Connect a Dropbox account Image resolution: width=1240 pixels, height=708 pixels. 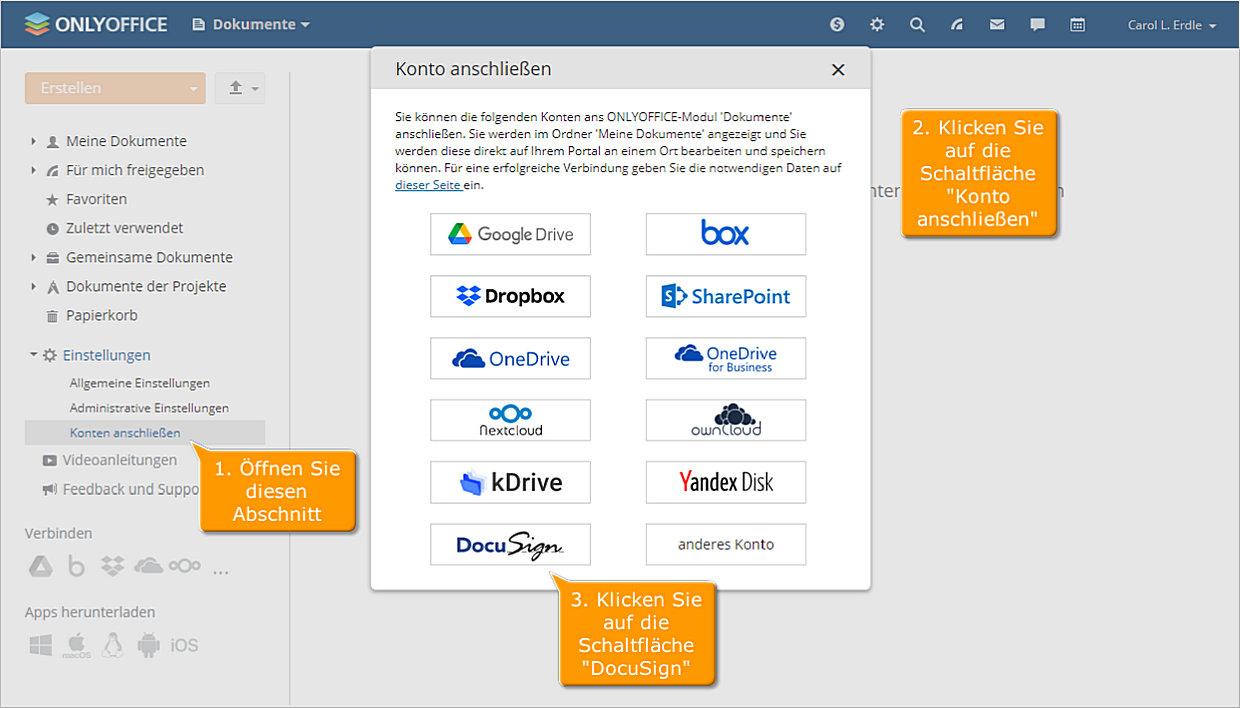(510, 296)
